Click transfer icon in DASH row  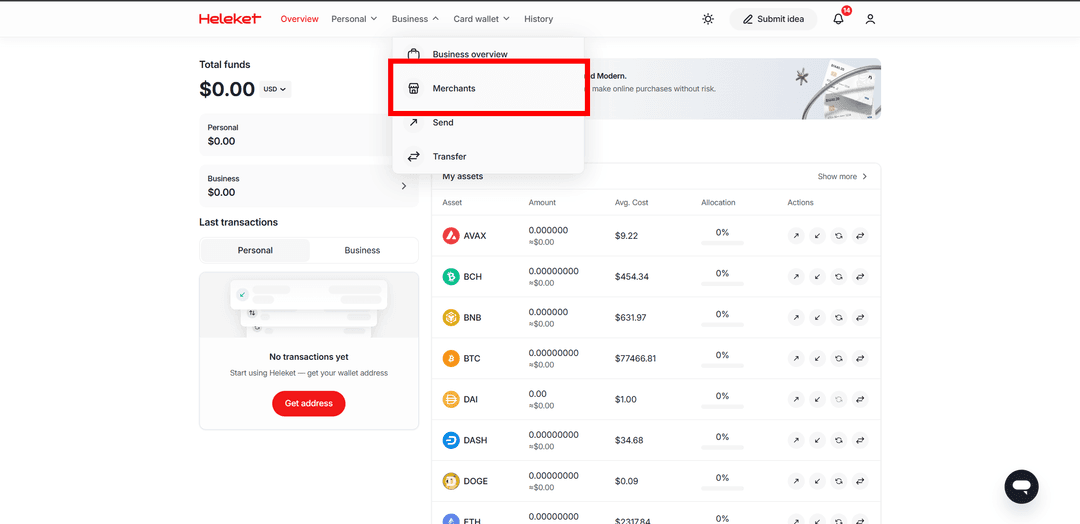[x=860, y=440]
